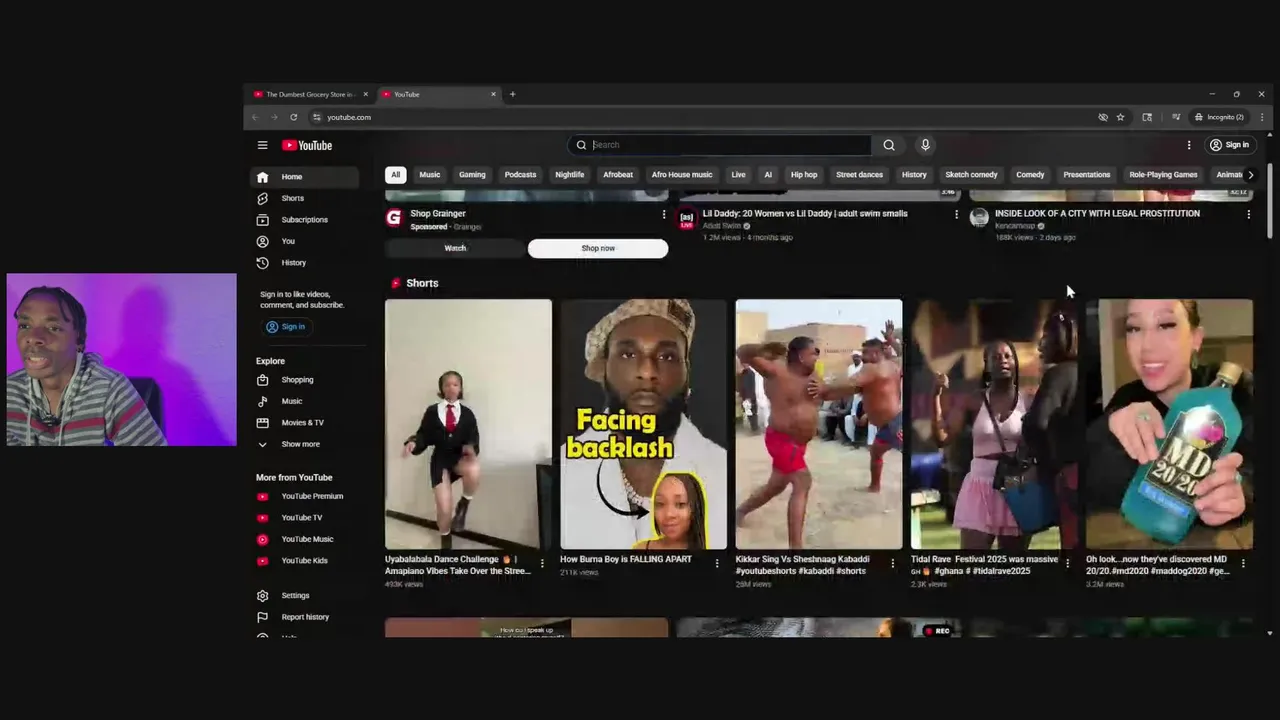
Task: Click the Shop now button
Action: pyautogui.click(x=598, y=248)
